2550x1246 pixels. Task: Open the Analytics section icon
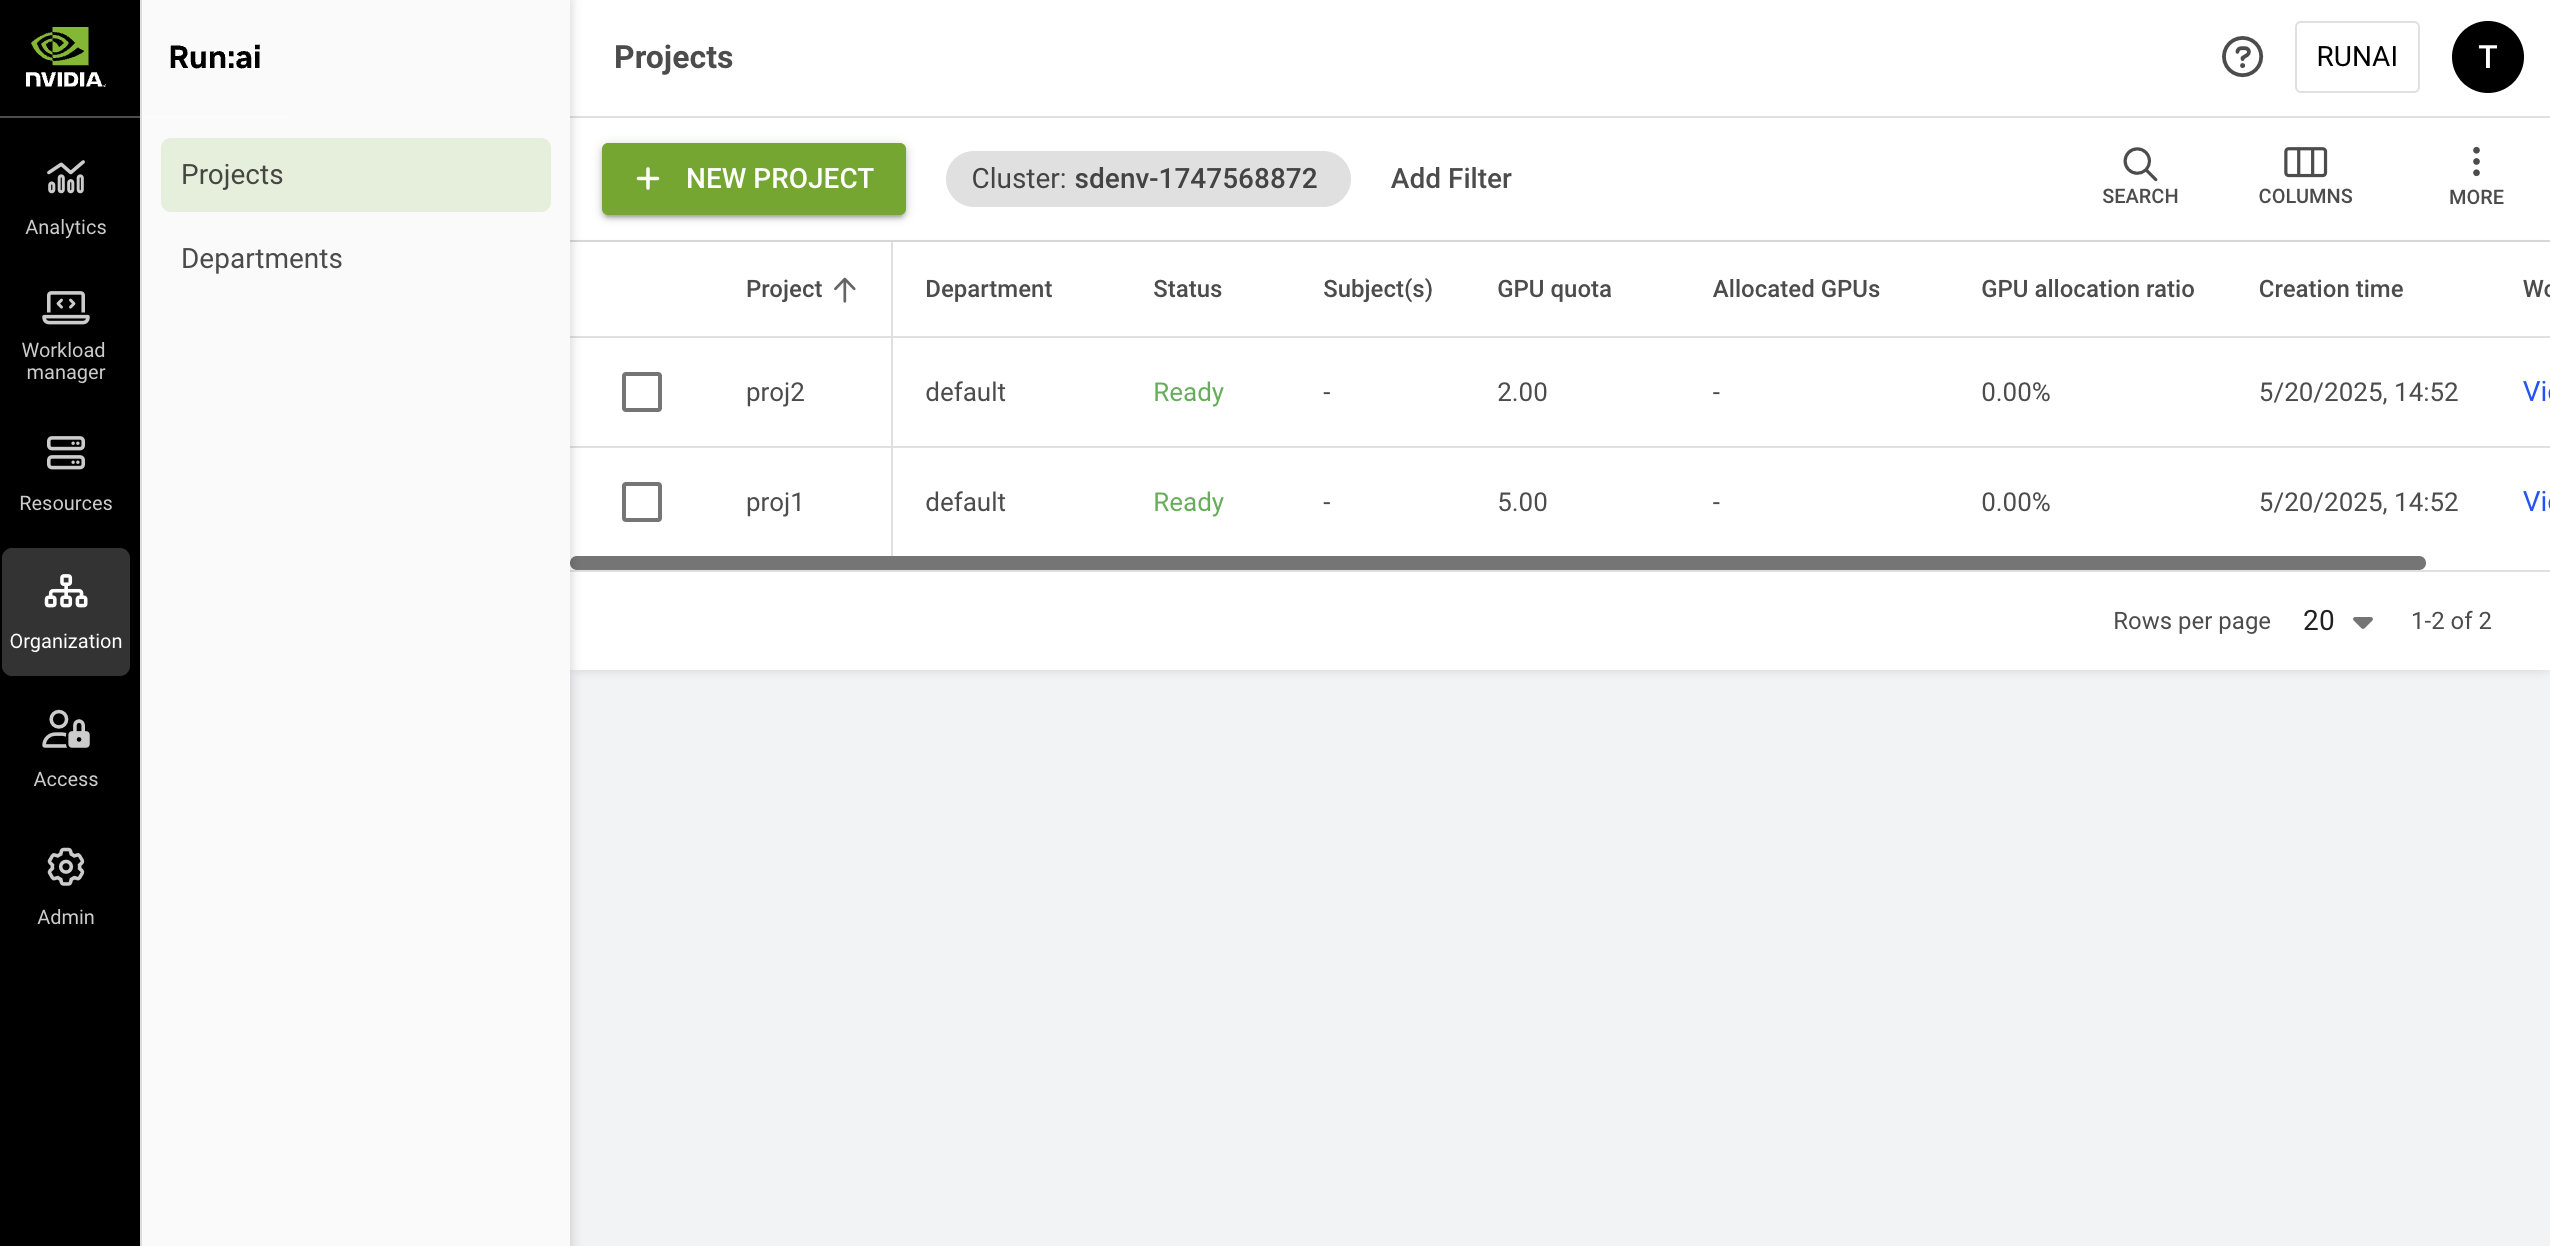(66, 197)
